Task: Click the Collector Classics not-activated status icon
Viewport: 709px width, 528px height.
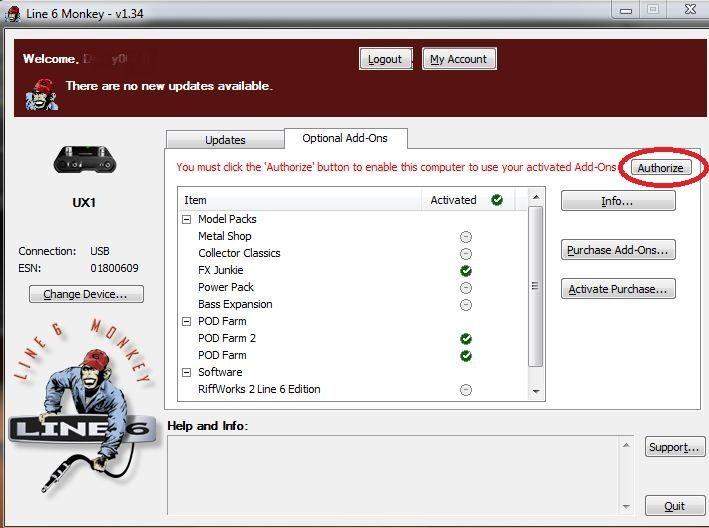Action: tap(466, 254)
